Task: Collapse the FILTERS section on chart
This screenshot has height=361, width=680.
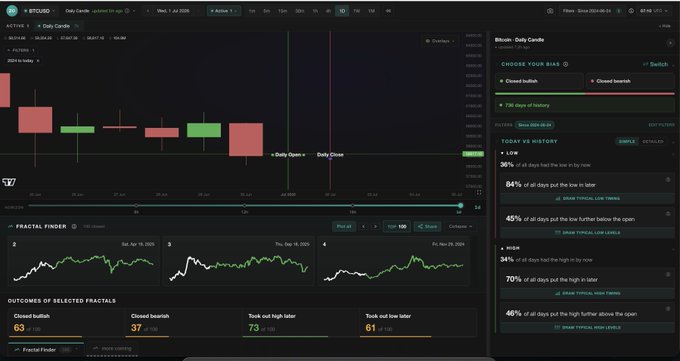Action: pyautogui.click(x=21, y=50)
